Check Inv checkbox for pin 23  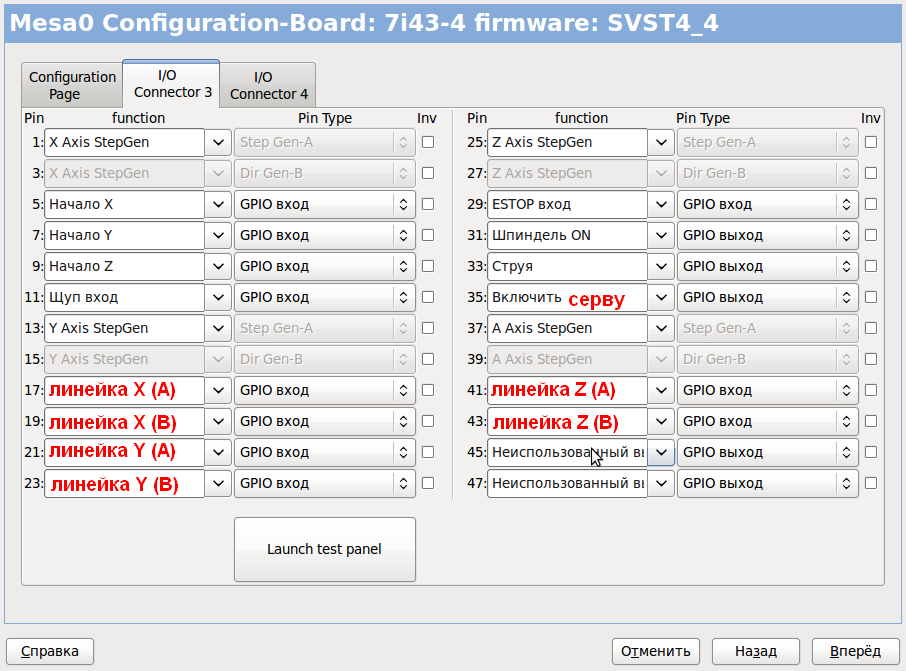[x=428, y=483]
